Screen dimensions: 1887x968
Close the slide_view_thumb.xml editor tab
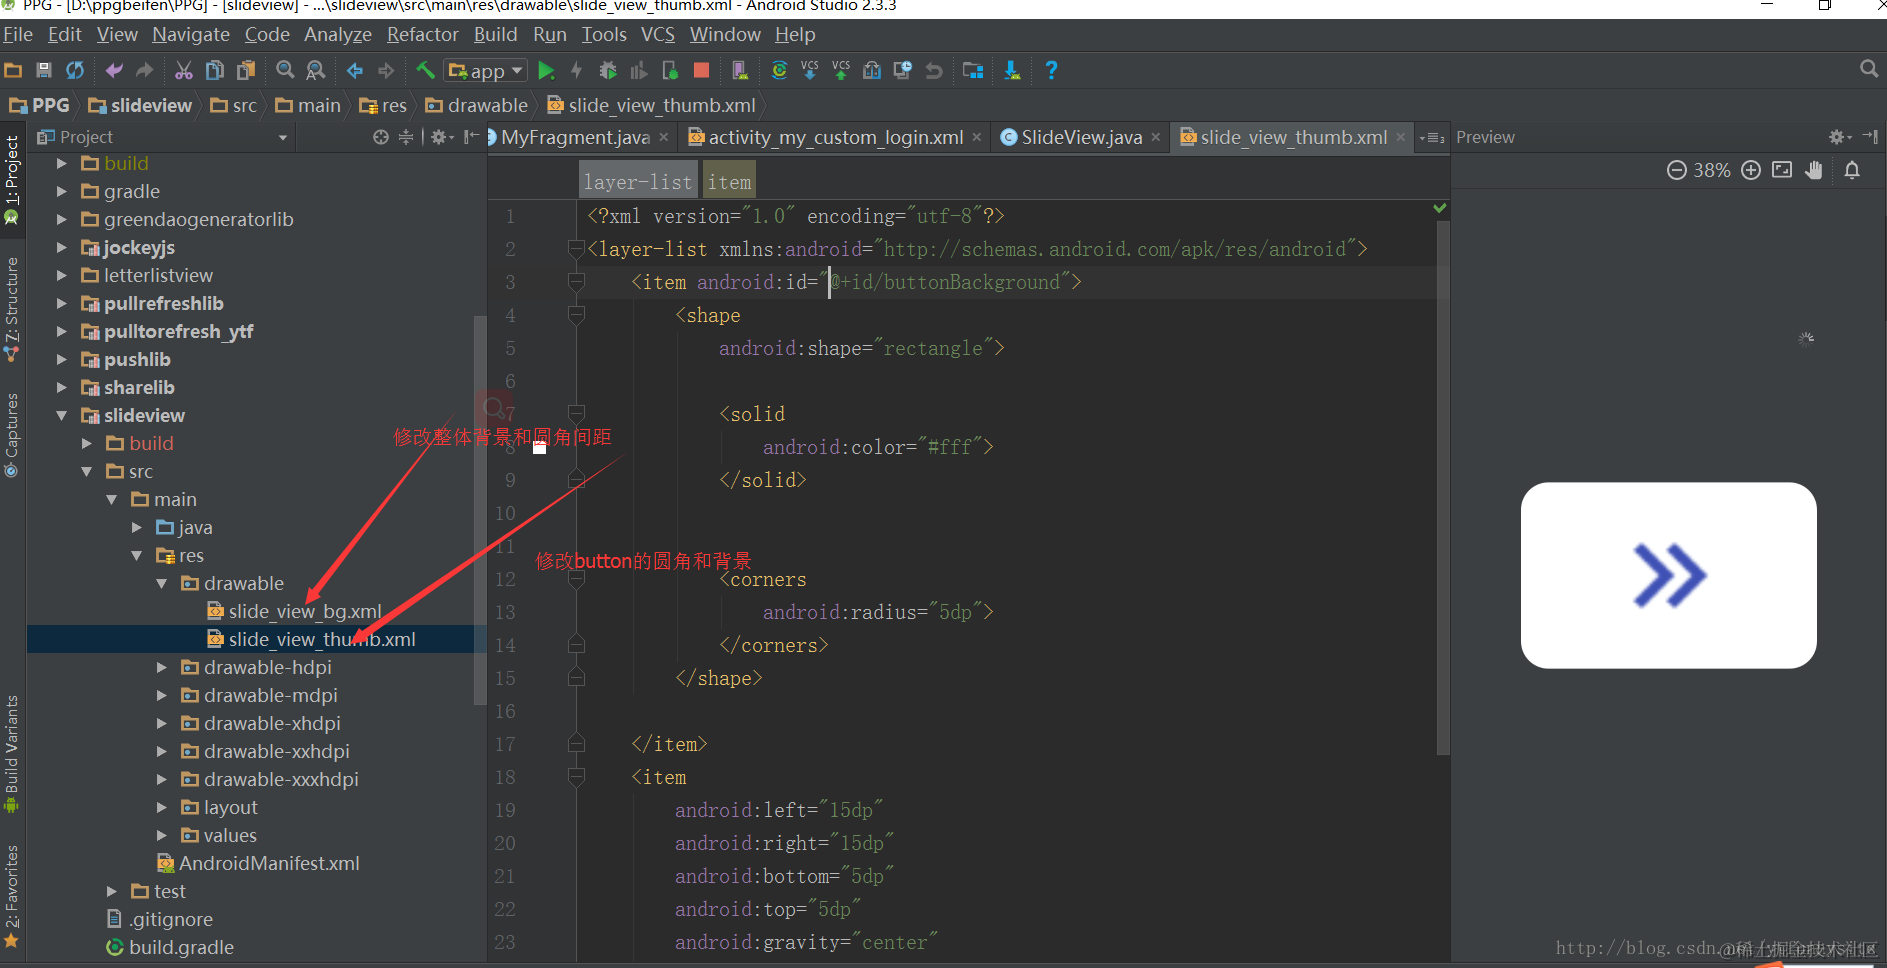[x=1401, y=137]
